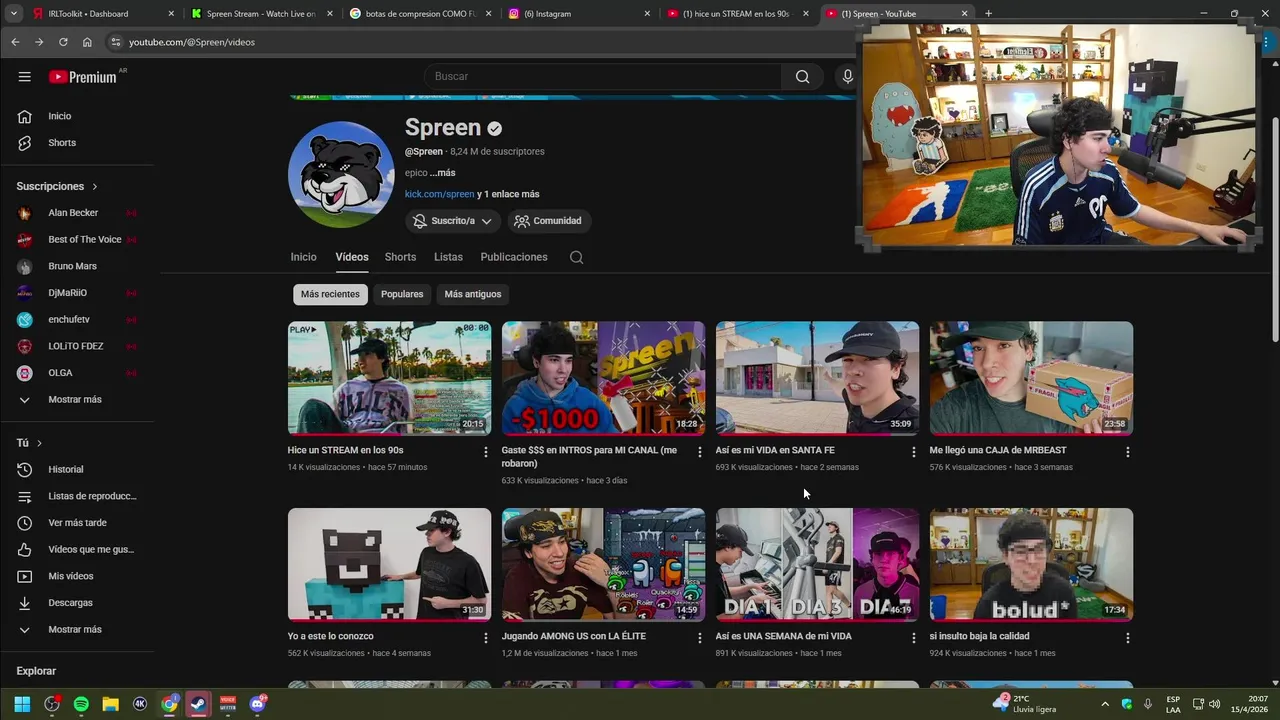Go to browser home page
This screenshot has height=720, width=1280.
(x=87, y=42)
